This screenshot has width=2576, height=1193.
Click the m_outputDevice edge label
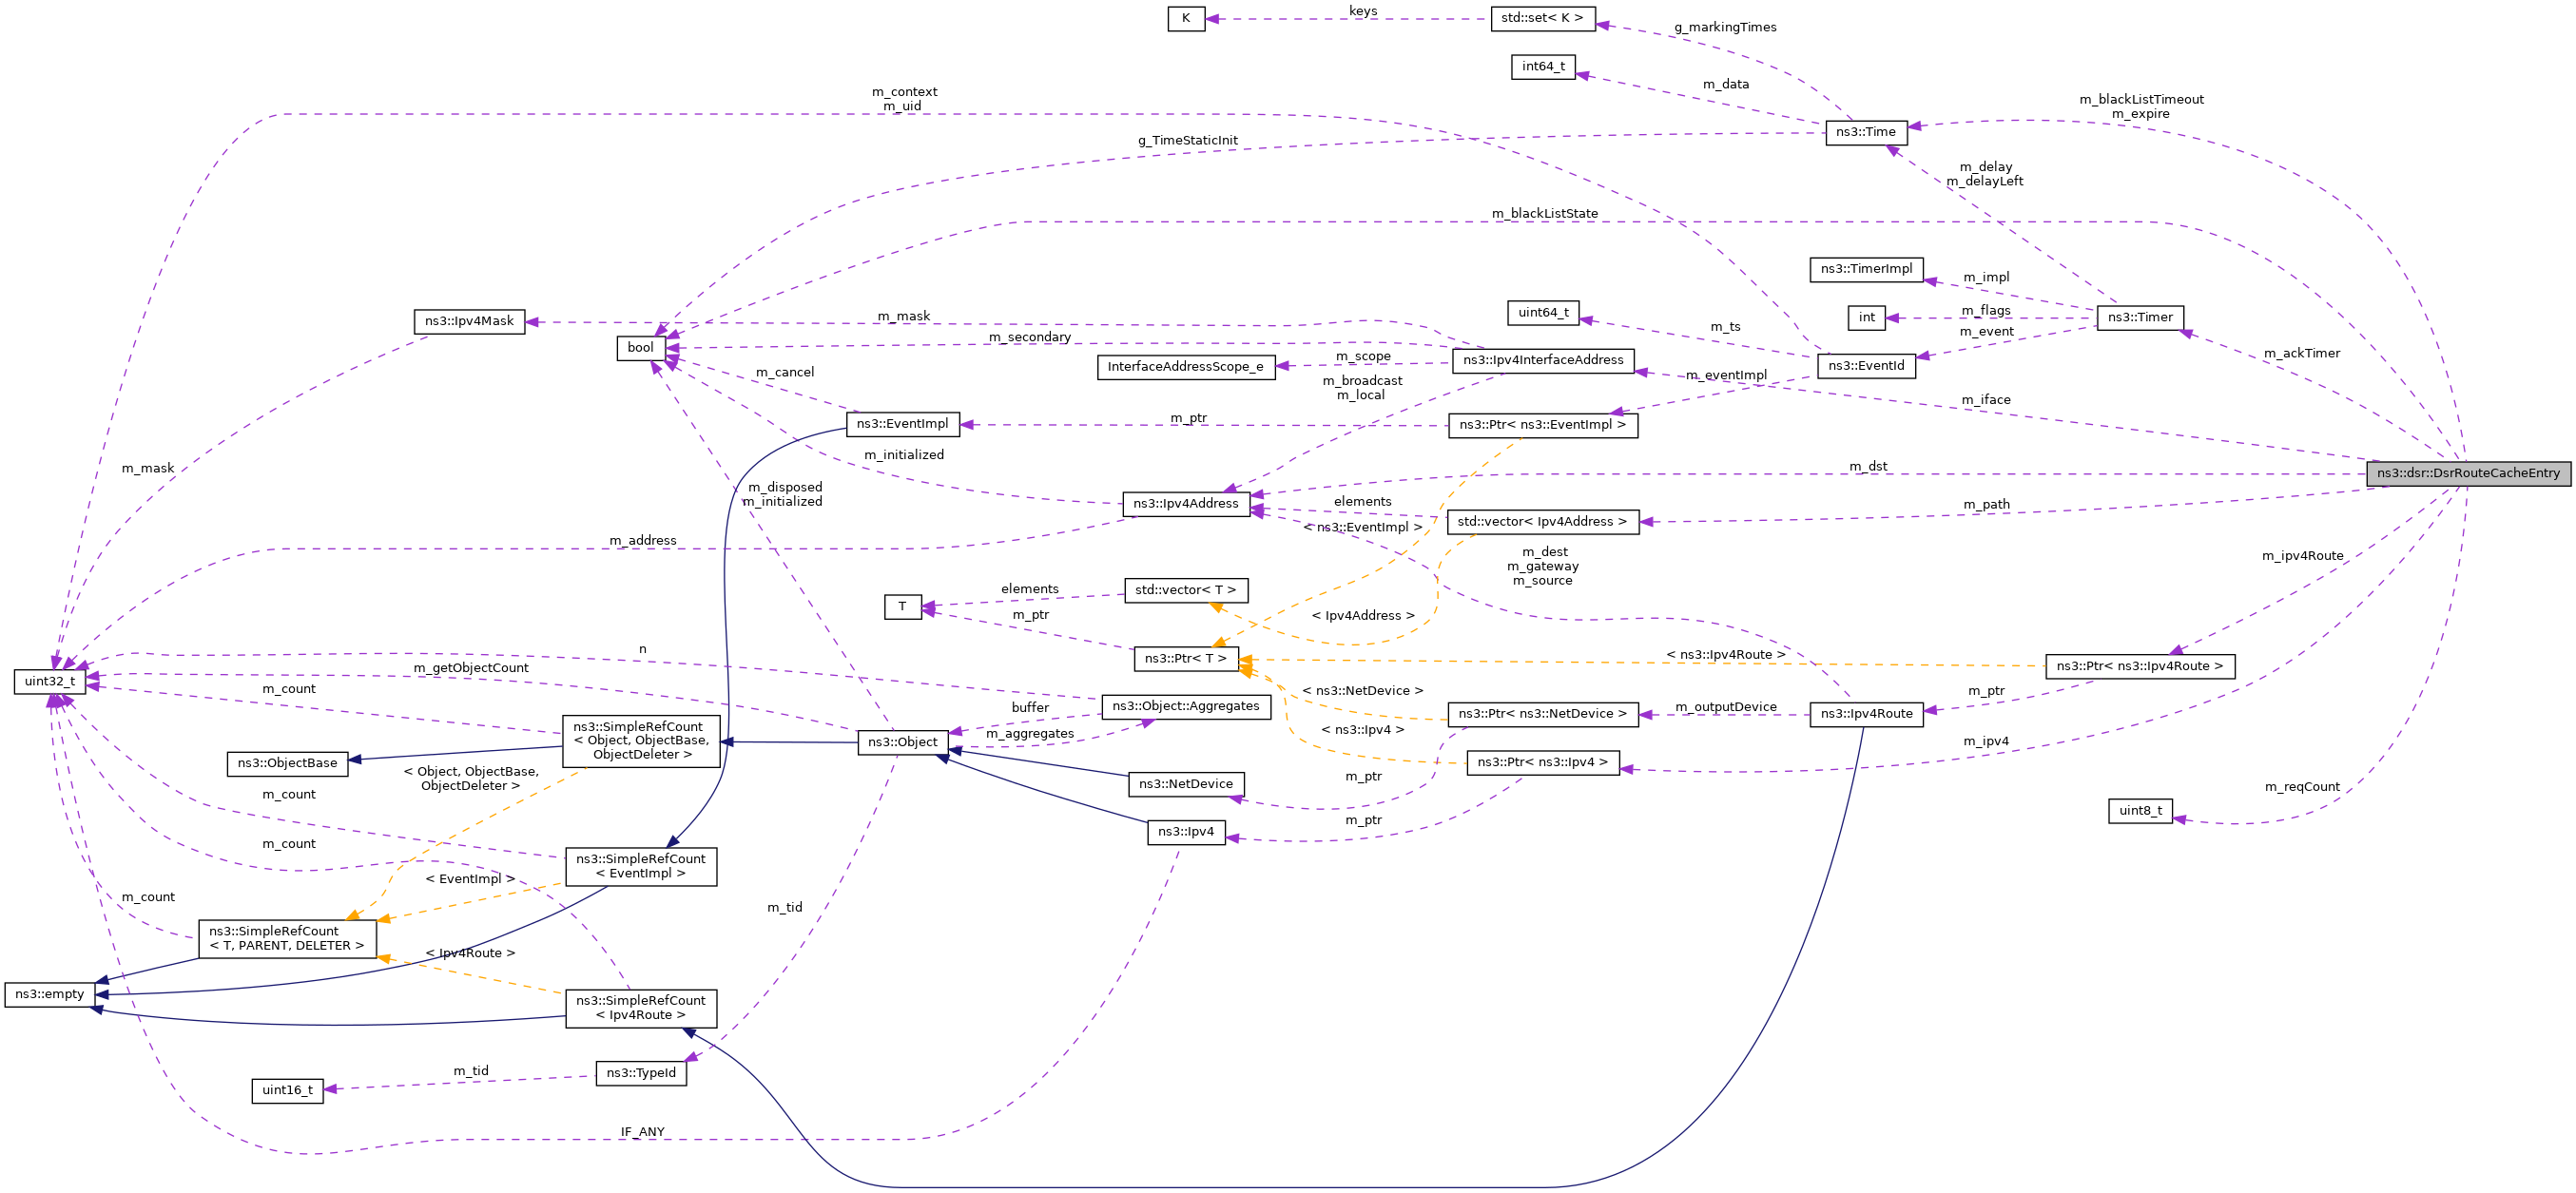click(1726, 708)
